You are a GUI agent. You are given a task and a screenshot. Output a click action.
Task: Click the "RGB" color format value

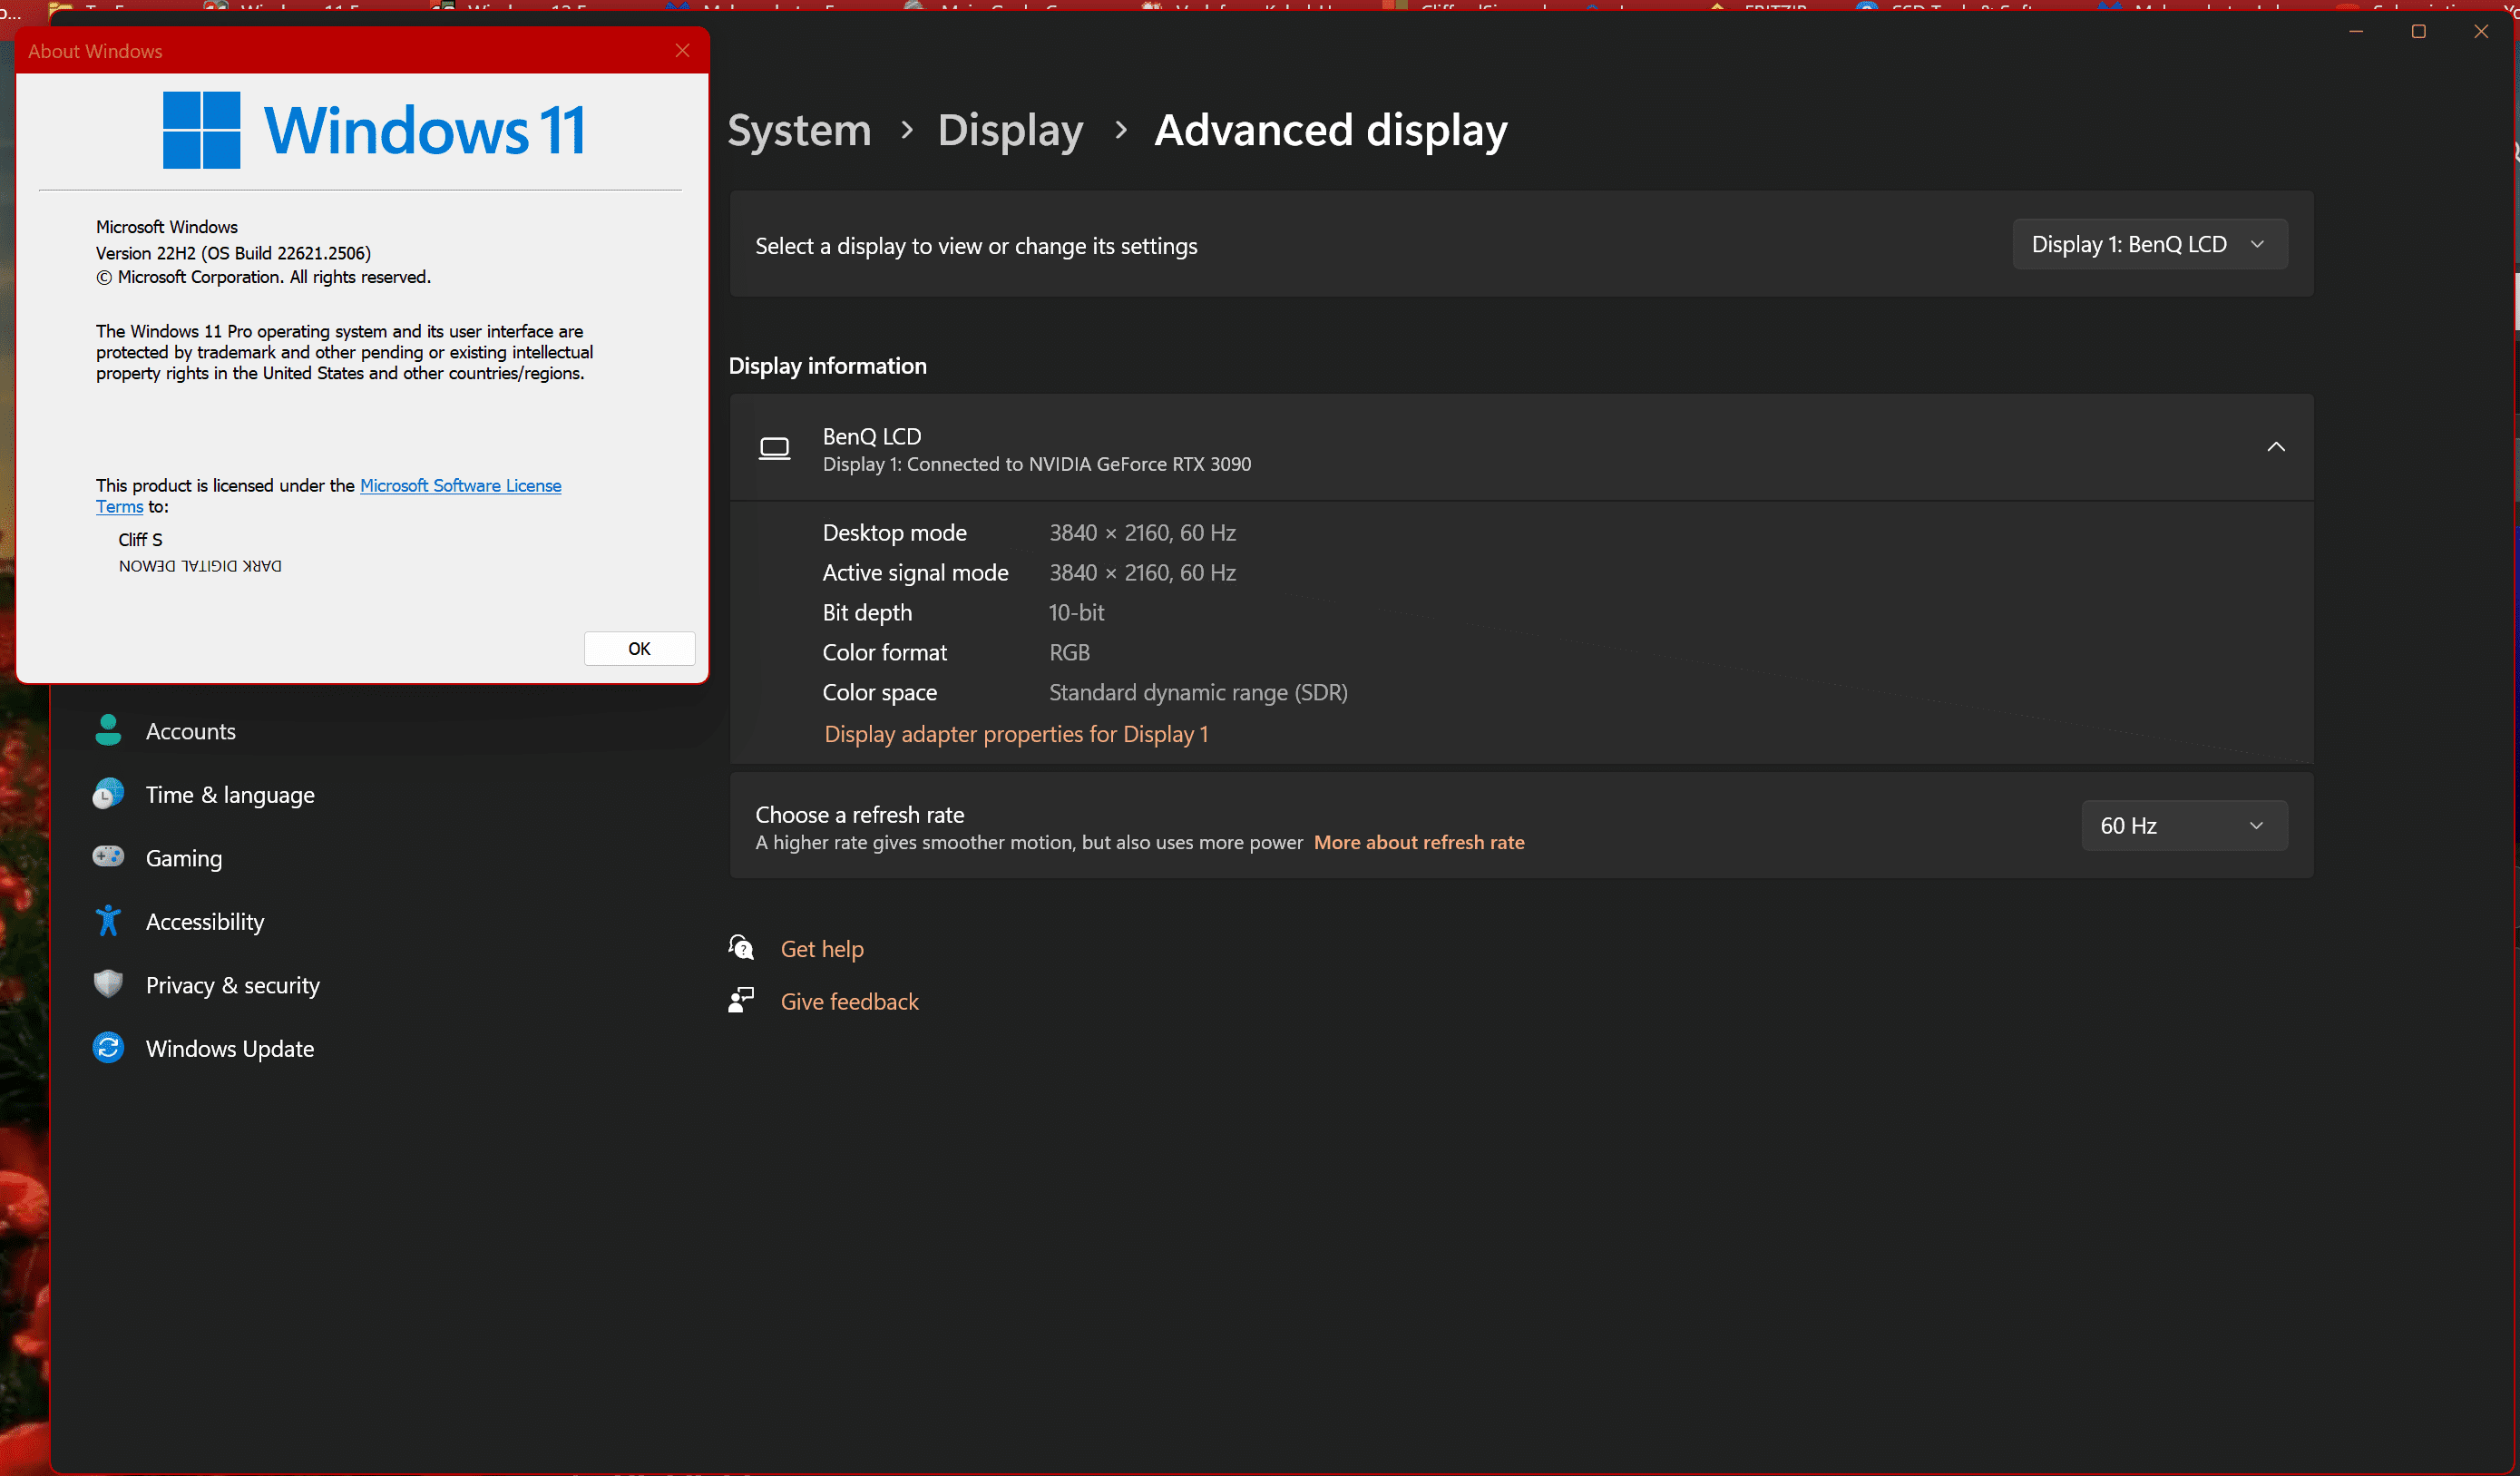pyautogui.click(x=1069, y=652)
